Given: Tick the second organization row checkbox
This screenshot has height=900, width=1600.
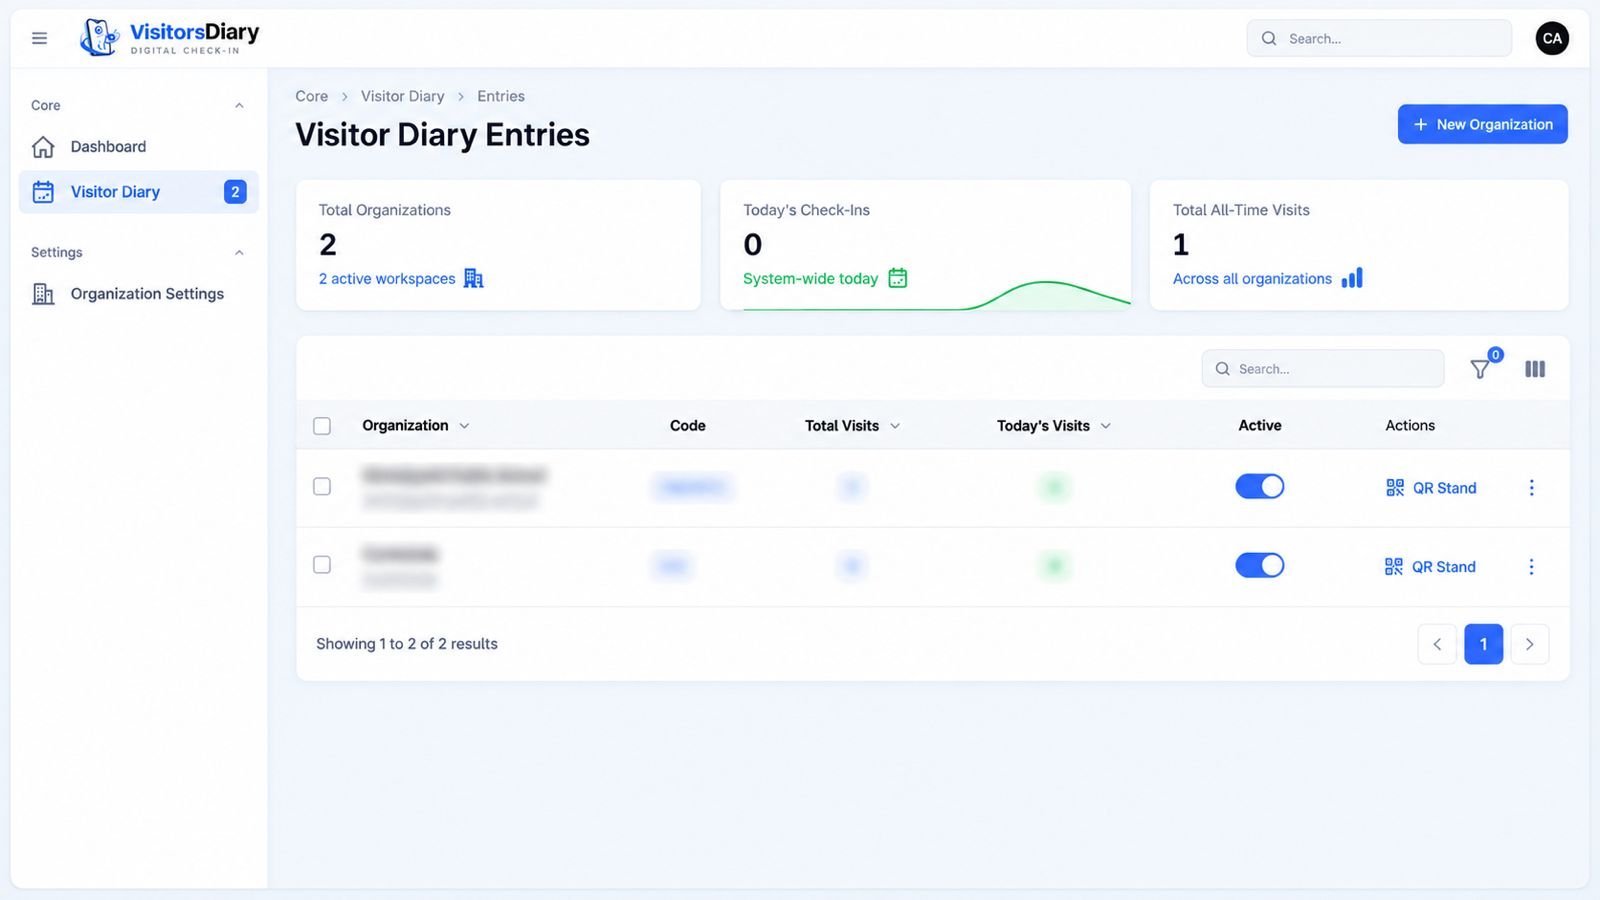Looking at the screenshot, I should tap(322, 565).
